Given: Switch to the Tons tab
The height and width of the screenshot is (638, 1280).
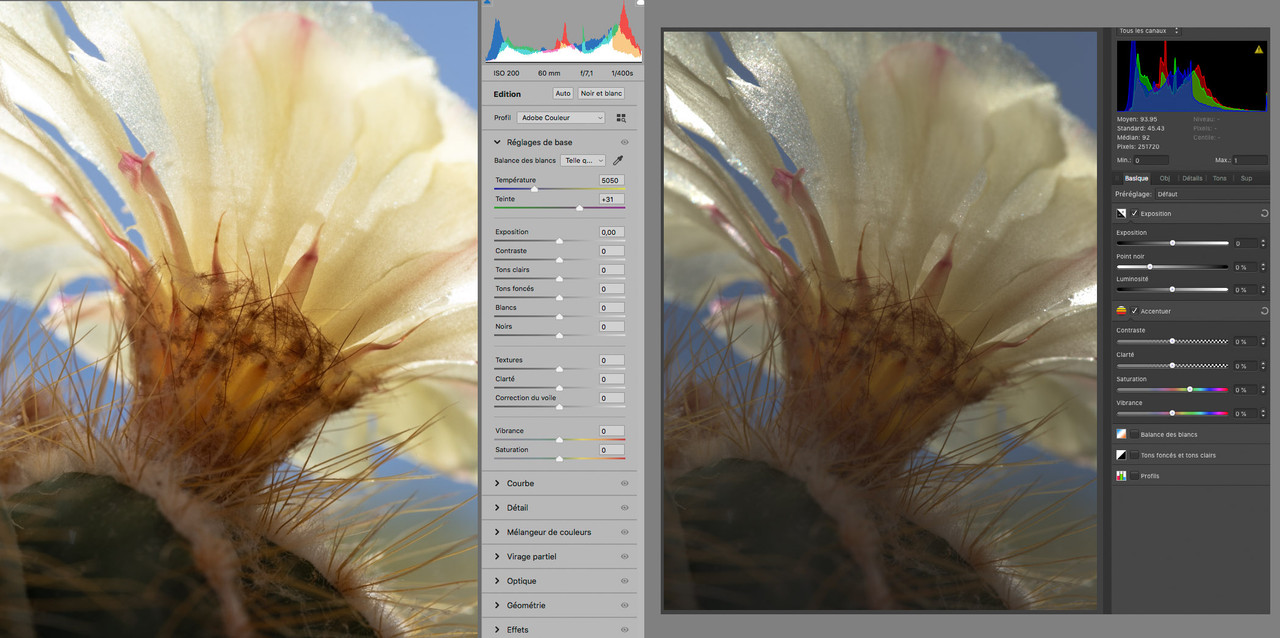Looking at the screenshot, I should [1220, 178].
